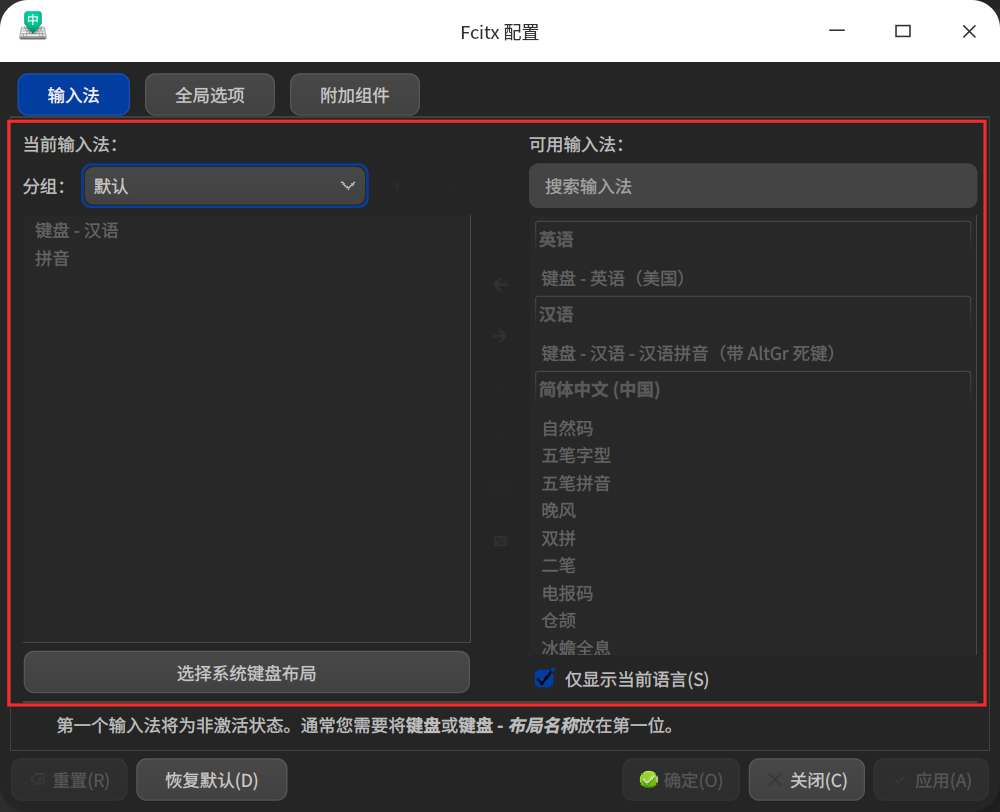Image resolution: width=1000 pixels, height=812 pixels.
Task: Click the keyboard layout preview icon
Action: tap(499, 540)
